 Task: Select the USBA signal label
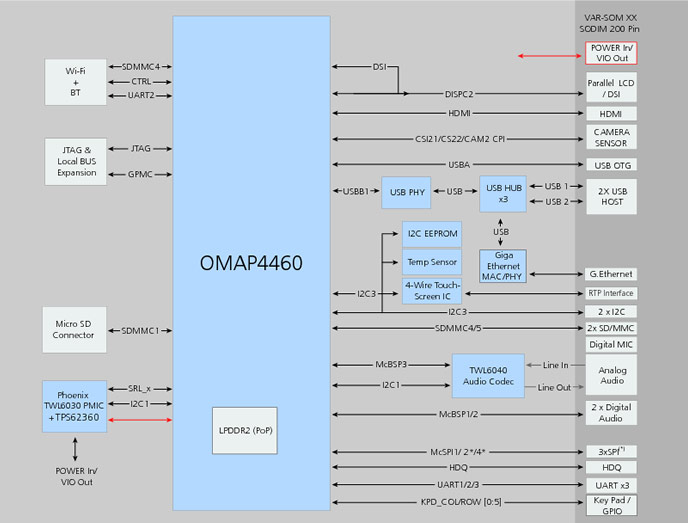click(x=459, y=165)
